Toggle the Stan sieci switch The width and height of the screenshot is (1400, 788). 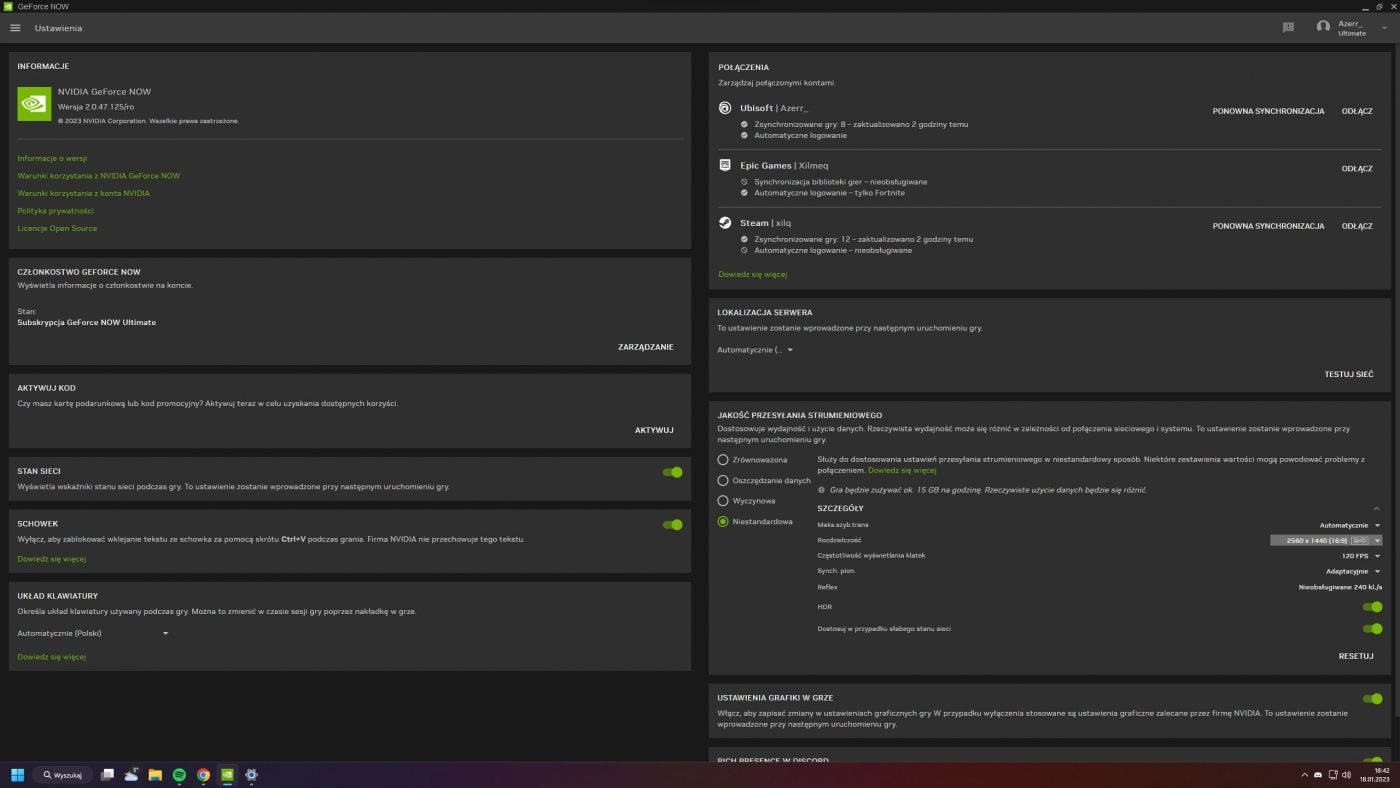pos(672,472)
